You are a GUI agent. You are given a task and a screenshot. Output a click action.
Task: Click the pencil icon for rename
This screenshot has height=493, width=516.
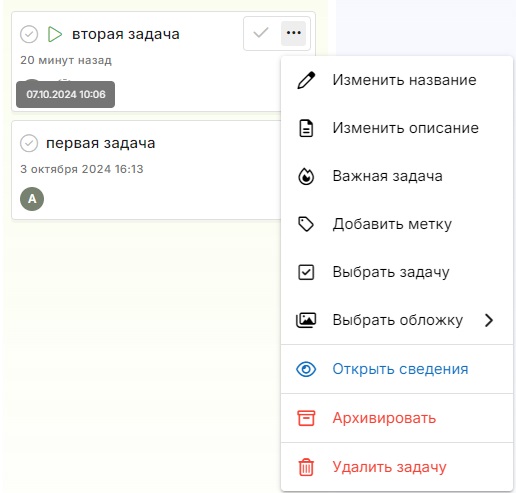306,80
